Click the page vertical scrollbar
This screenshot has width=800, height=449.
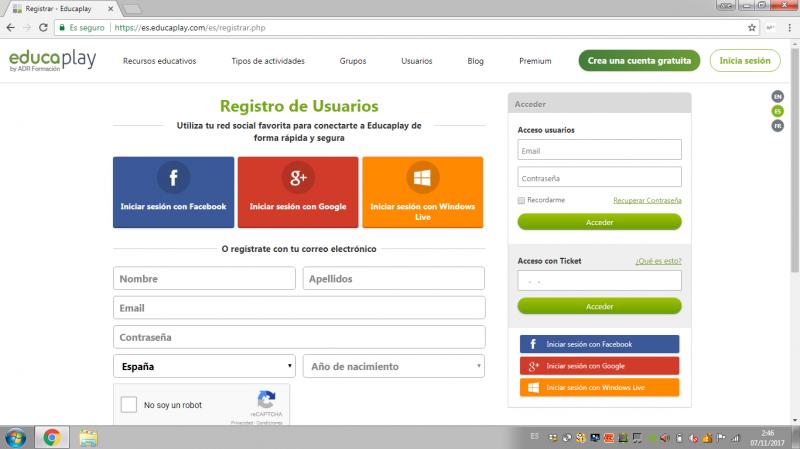click(x=795, y=159)
